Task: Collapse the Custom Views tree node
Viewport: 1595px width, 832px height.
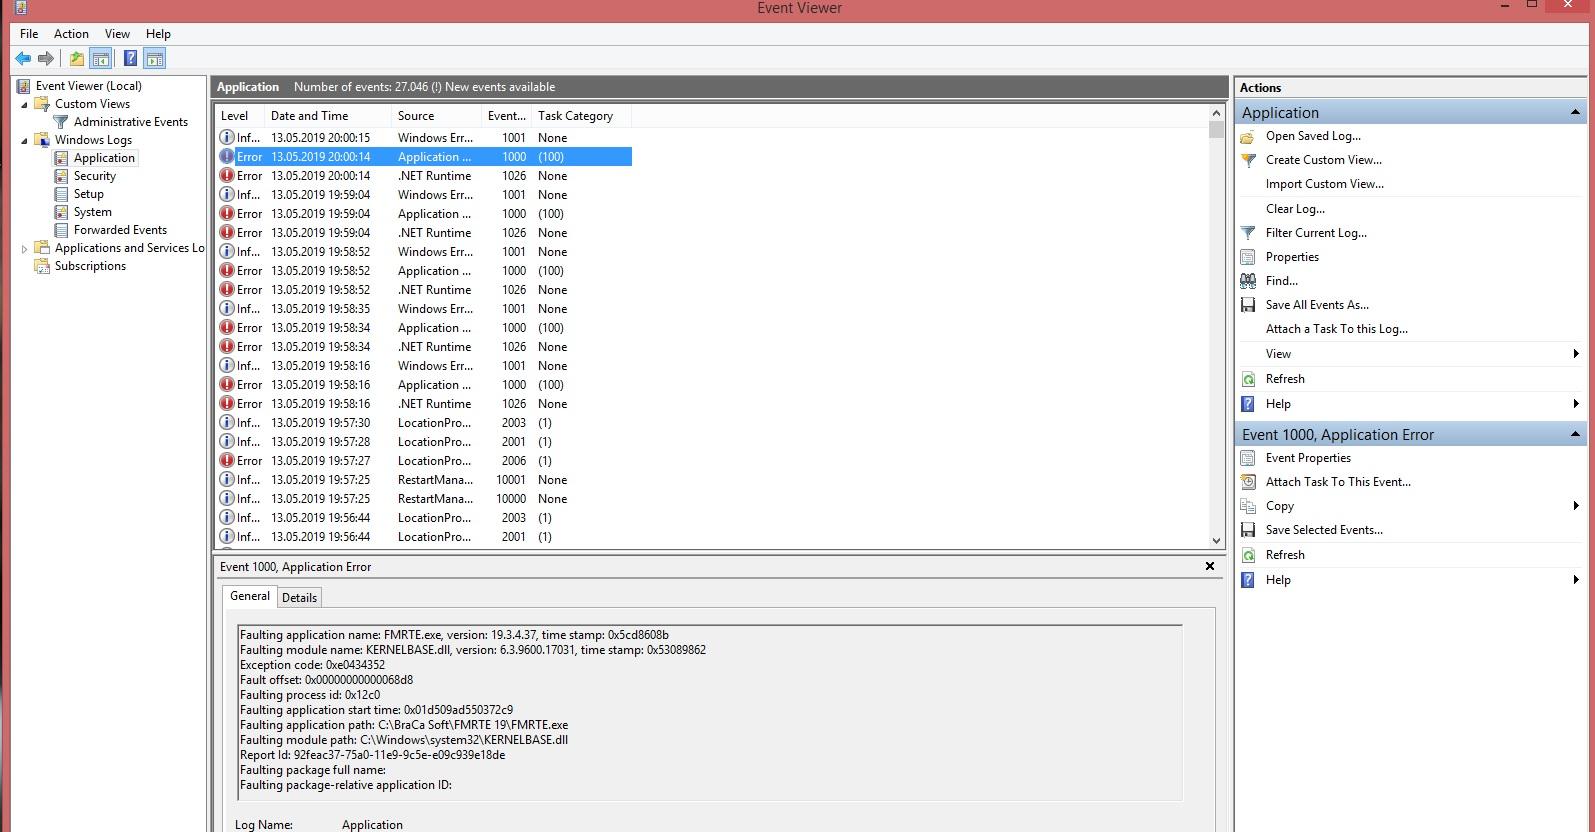Action: click(25, 105)
